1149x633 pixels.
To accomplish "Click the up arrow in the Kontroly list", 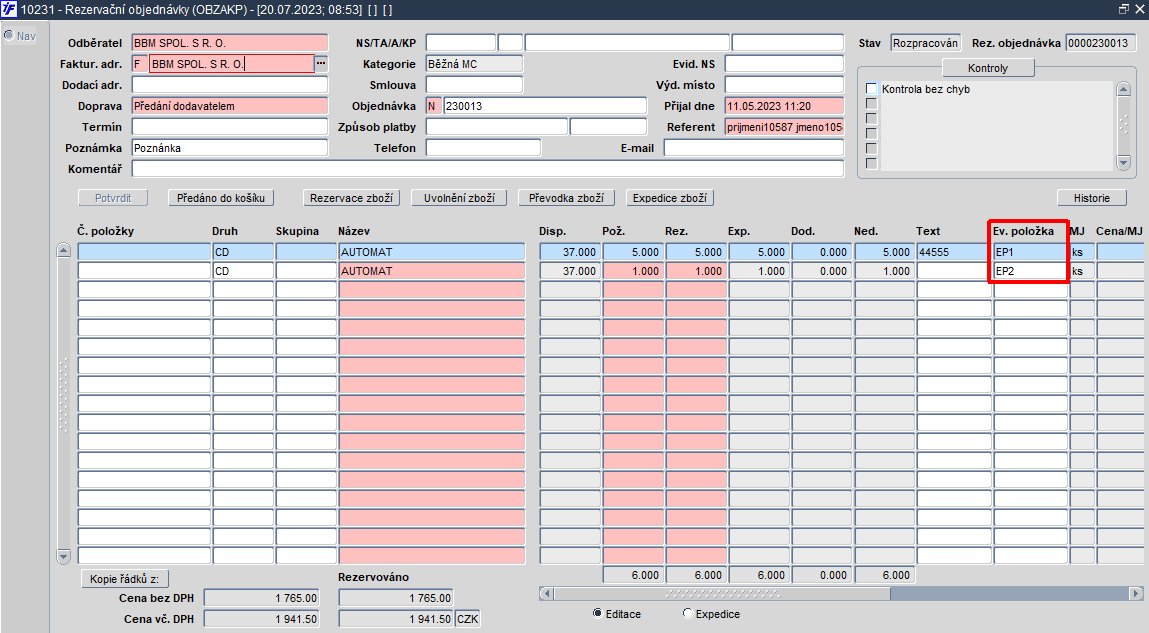I will coord(1123,89).
